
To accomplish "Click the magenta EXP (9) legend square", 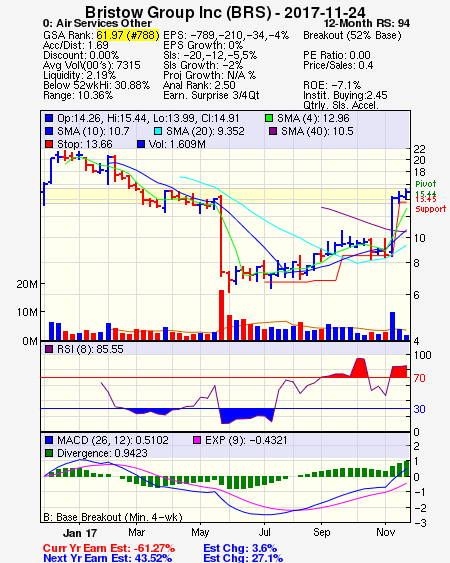I will (197, 440).
